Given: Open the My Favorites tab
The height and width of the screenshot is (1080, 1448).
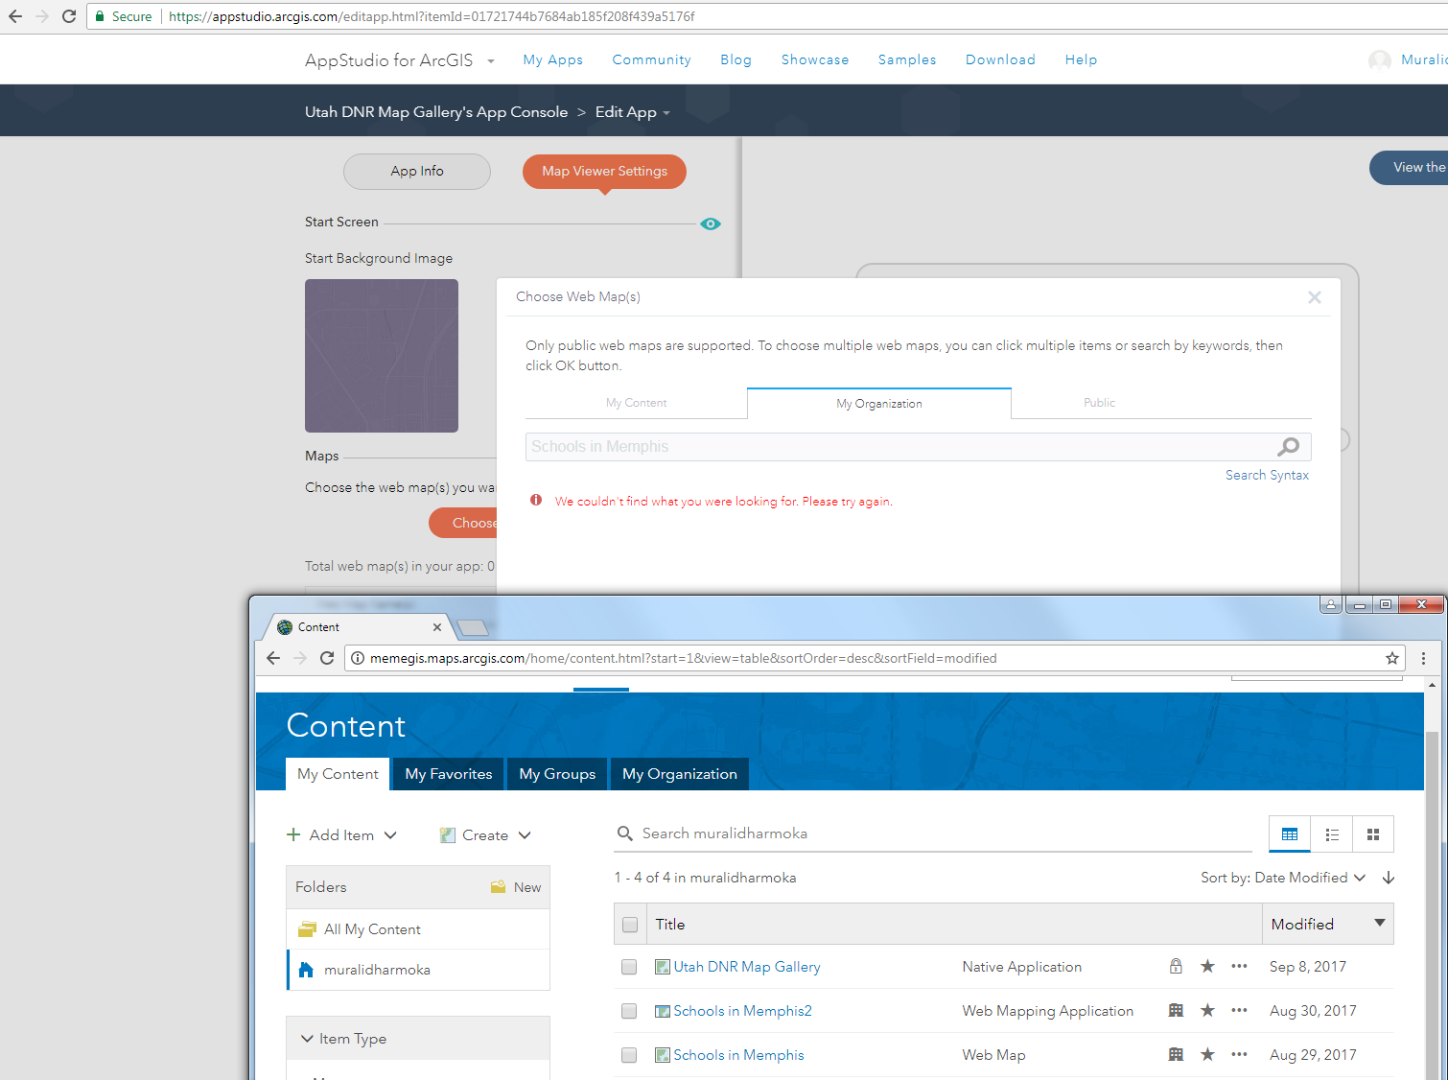Looking at the screenshot, I should click(448, 774).
